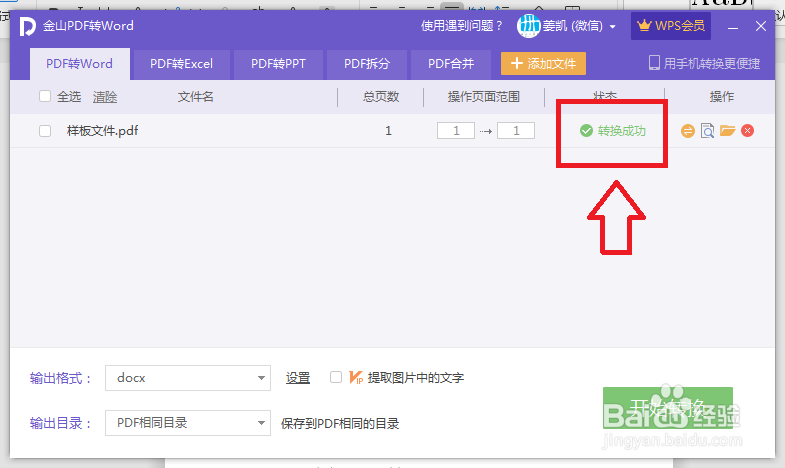Viewport: 785px width, 468px height.
Task: Click the green 开始转换 button
Action: coord(668,408)
